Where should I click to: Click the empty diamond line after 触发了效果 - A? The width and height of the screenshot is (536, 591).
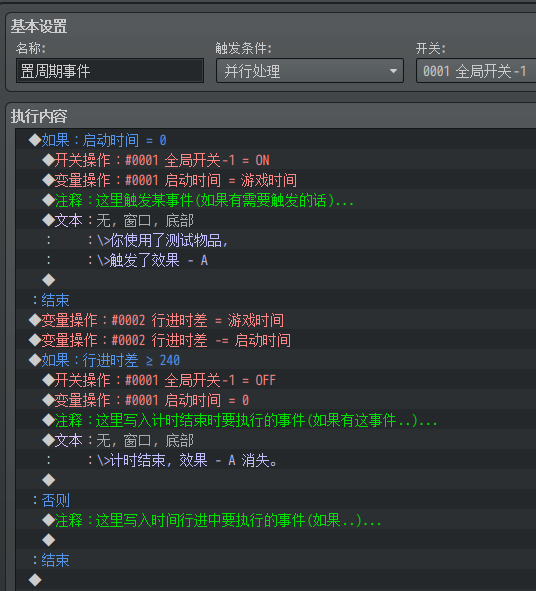coord(276,280)
